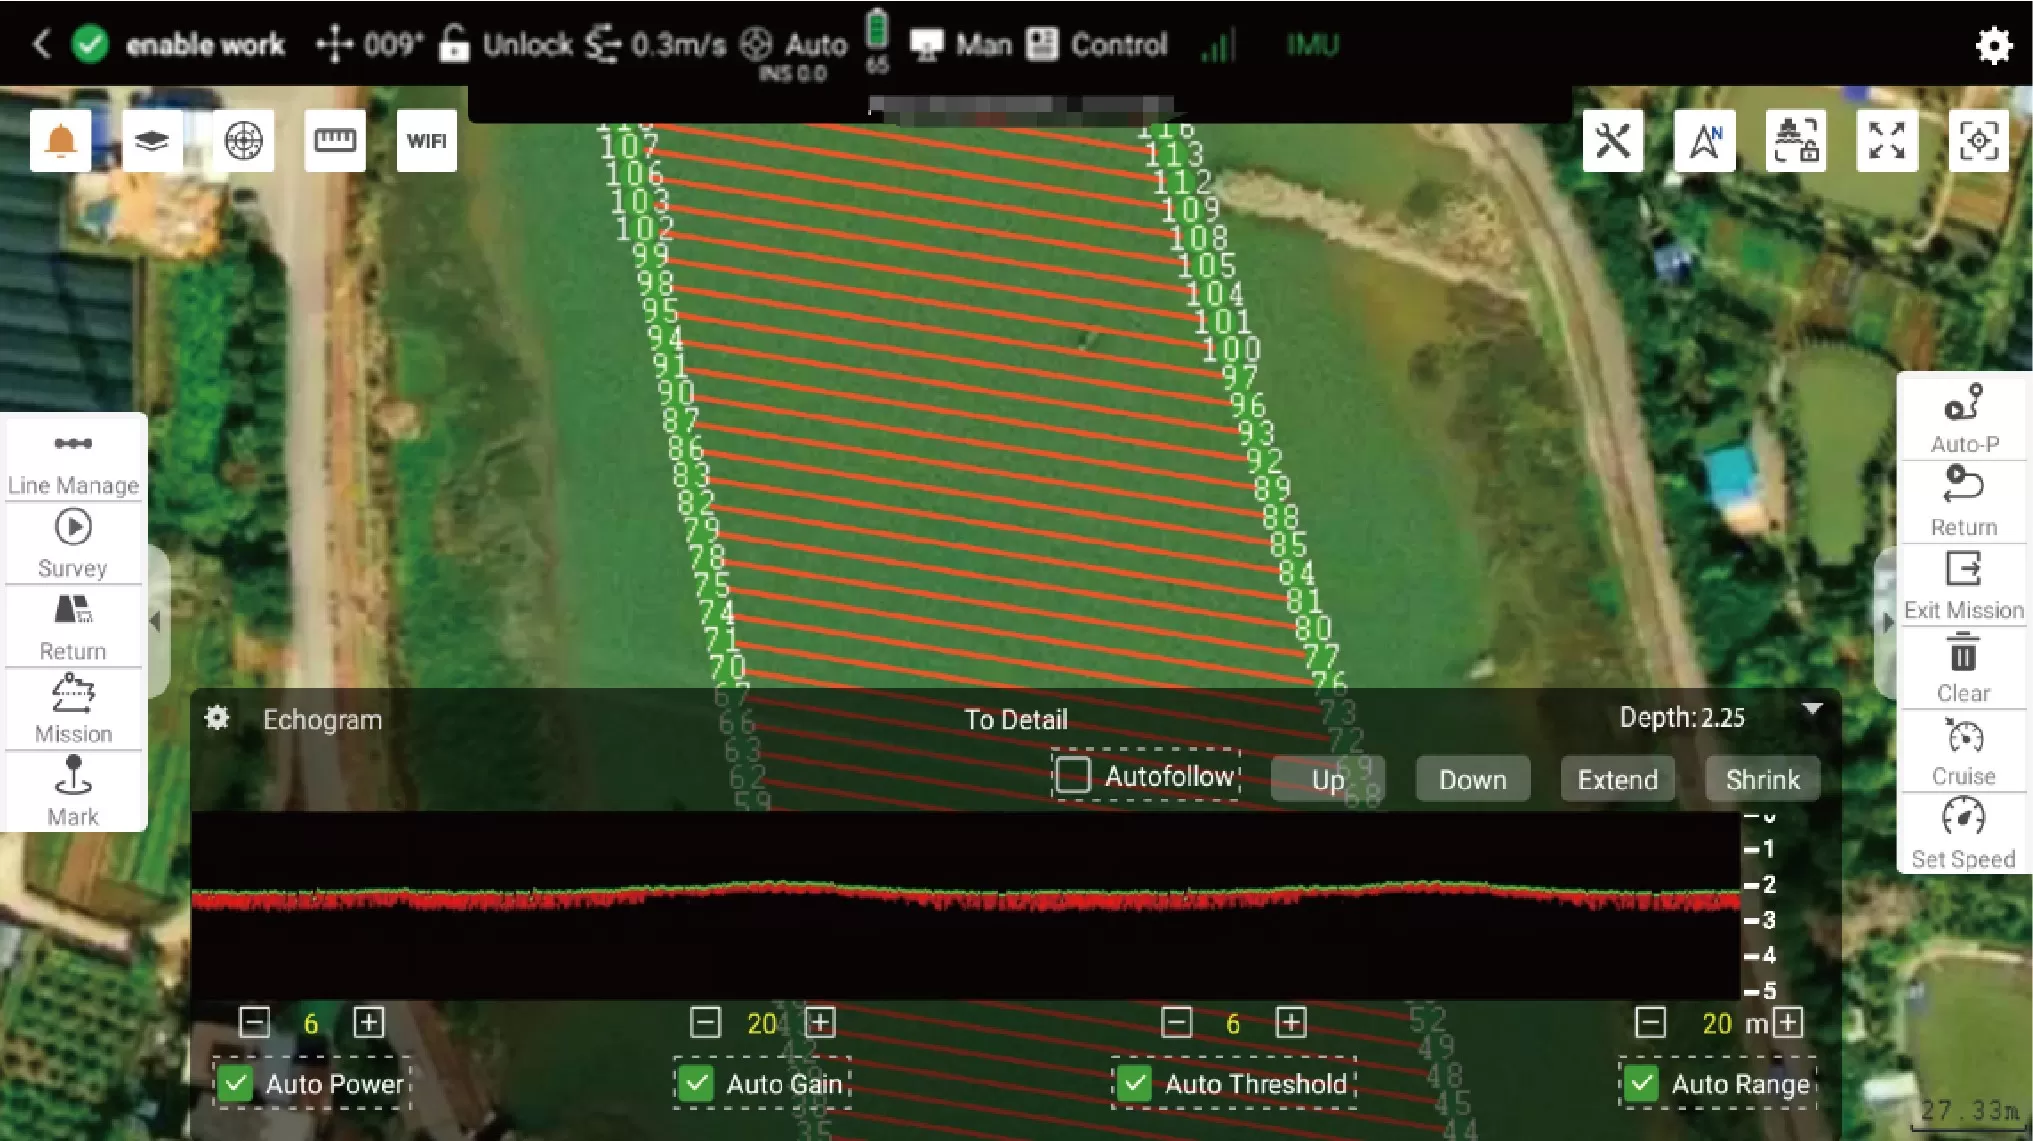Decrease the gain value

pyautogui.click(x=705, y=1022)
